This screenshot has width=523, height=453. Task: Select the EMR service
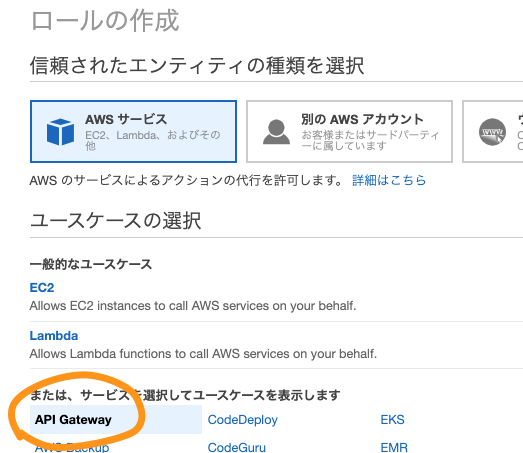[394, 447]
